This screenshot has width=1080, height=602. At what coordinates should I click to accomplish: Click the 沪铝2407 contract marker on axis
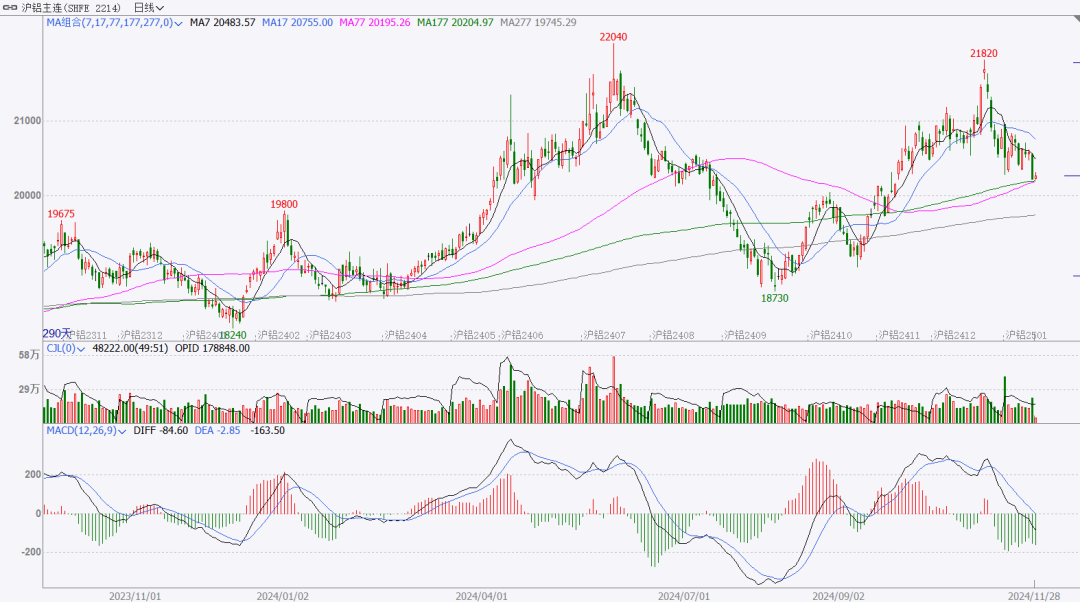[604, 336]
